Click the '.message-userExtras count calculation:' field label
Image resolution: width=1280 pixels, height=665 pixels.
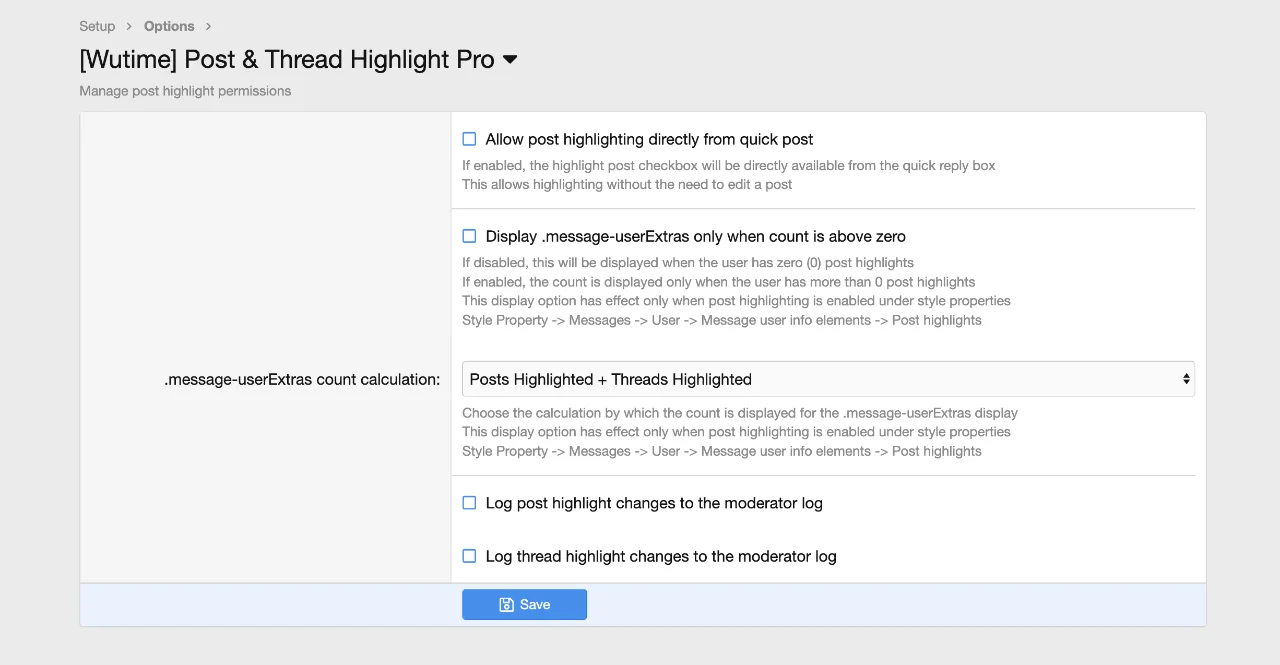click(x=302, y=380)
